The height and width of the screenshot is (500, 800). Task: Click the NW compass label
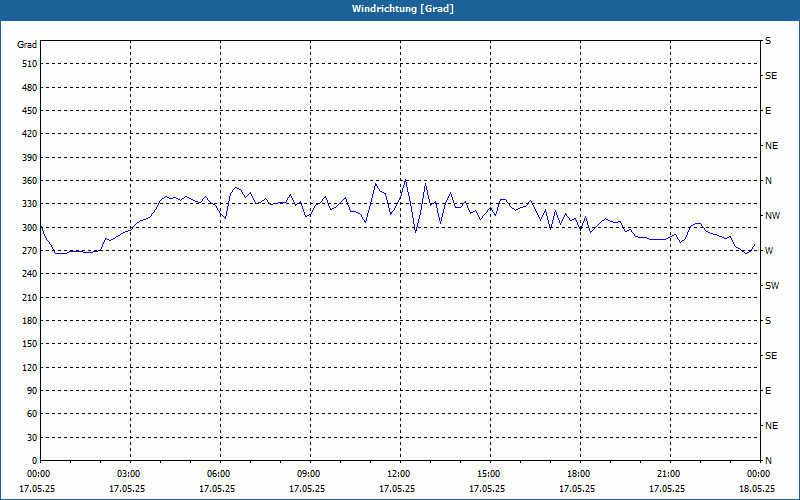click(x=772, y=216)
